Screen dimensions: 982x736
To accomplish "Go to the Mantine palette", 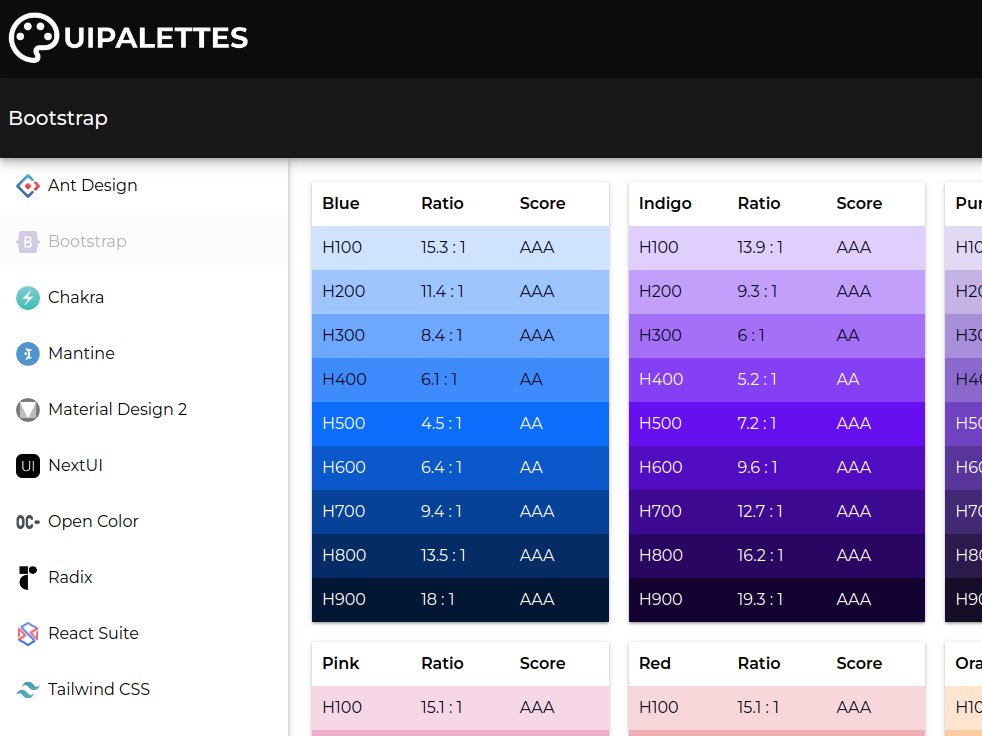I will tap(144, 353).
